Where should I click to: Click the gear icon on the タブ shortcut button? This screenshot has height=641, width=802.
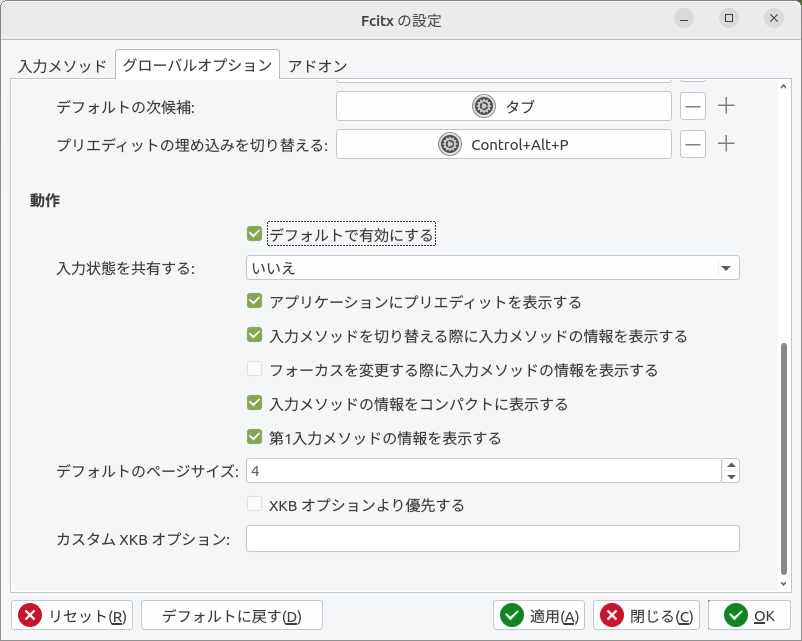[x=484, y=106]
